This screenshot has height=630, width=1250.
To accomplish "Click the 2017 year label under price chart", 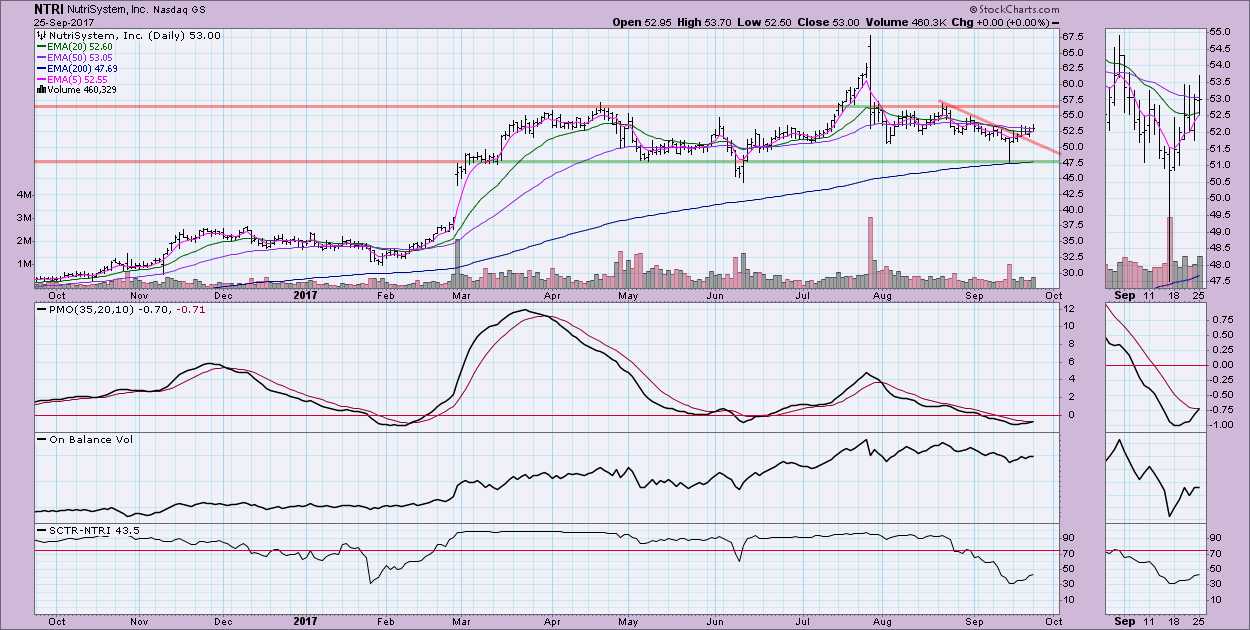I will [x=305, y=296].
